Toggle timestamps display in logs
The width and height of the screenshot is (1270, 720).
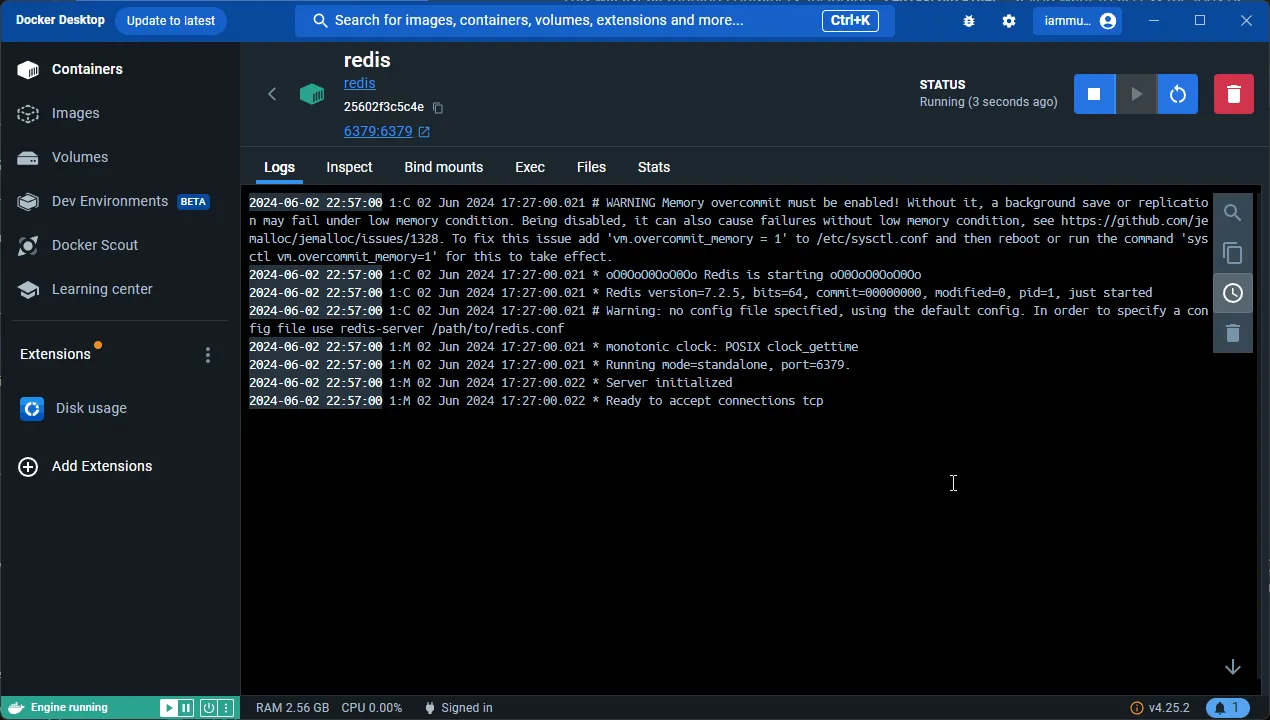coord(1232,293)
